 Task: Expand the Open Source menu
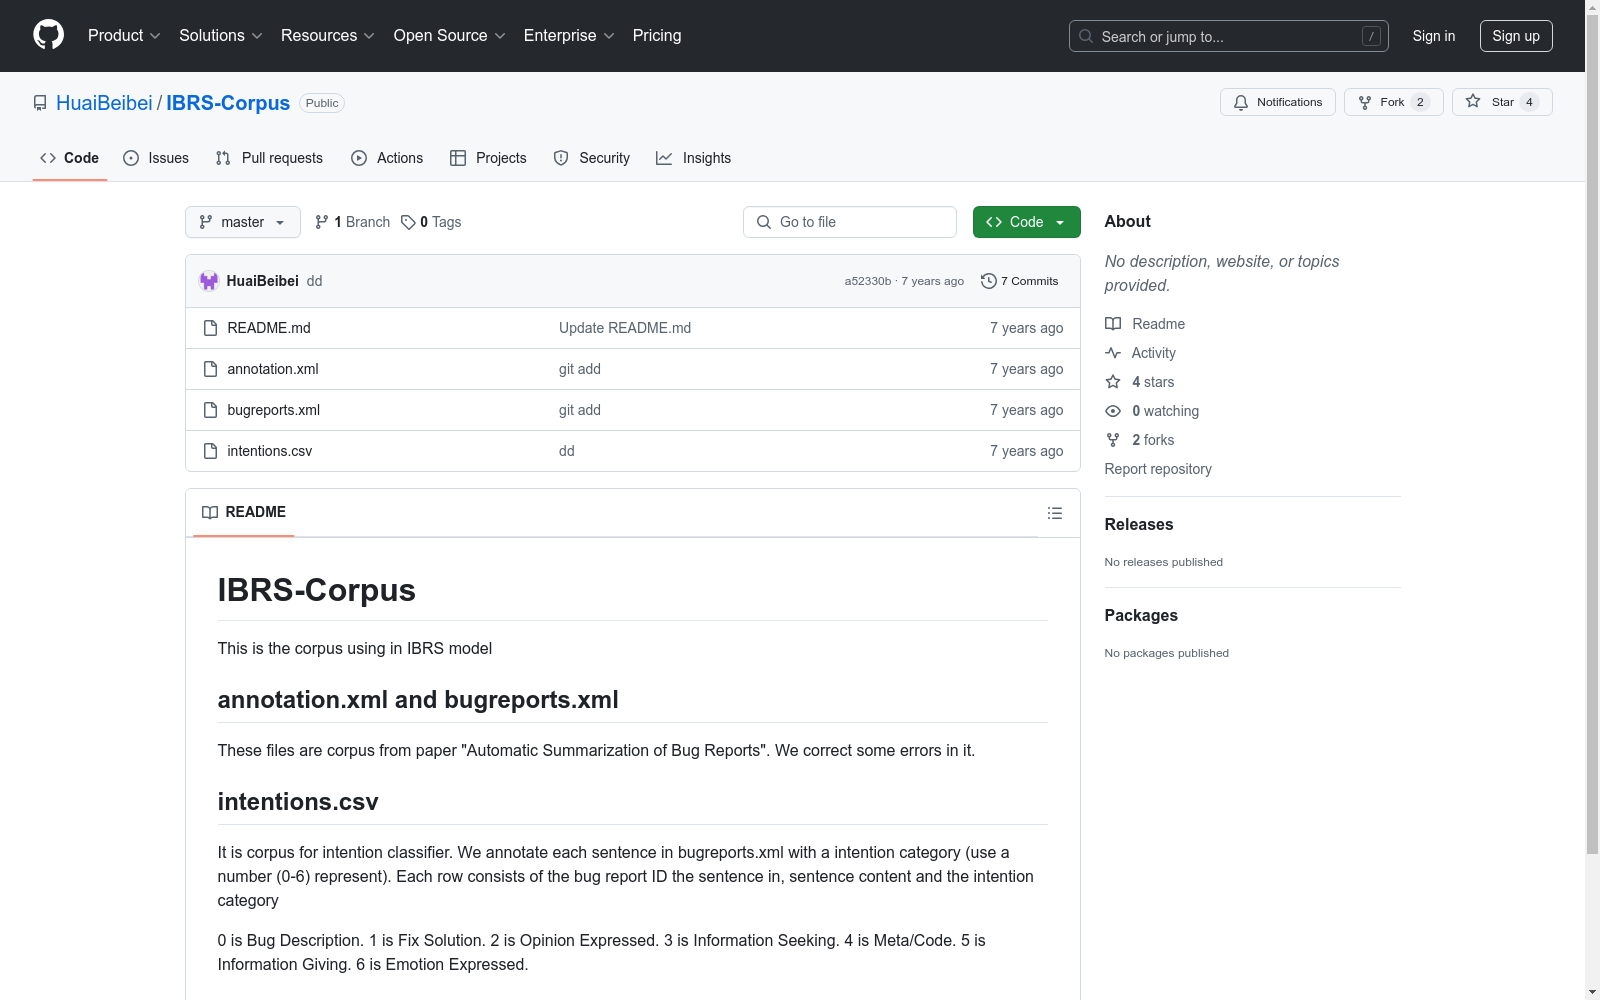(x=450, y=36)
